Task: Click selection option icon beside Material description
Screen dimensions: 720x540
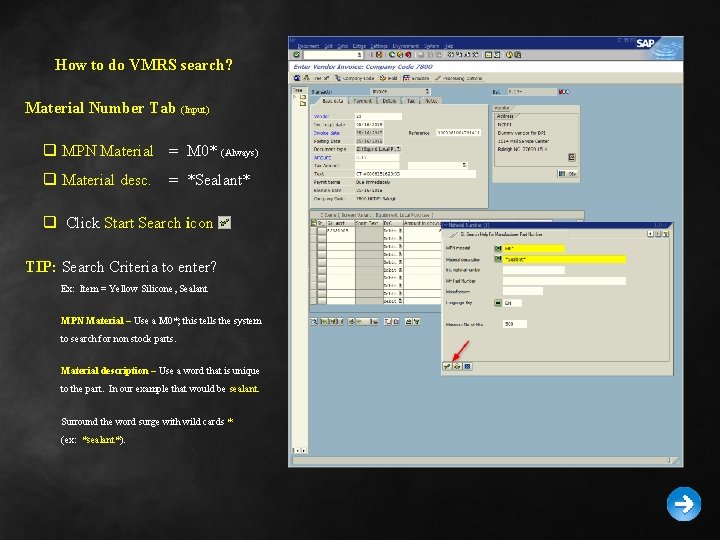Action: pyautogui.click(x=498, y=259)
